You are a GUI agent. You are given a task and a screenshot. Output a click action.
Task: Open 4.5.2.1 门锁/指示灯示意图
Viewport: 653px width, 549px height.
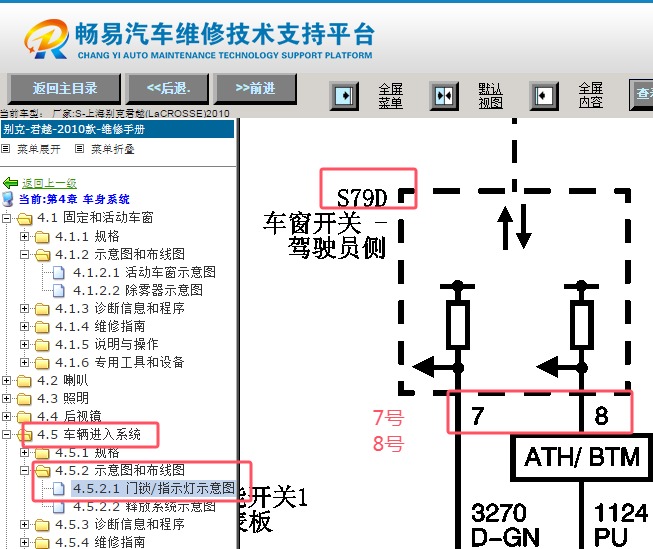(153, 488)
